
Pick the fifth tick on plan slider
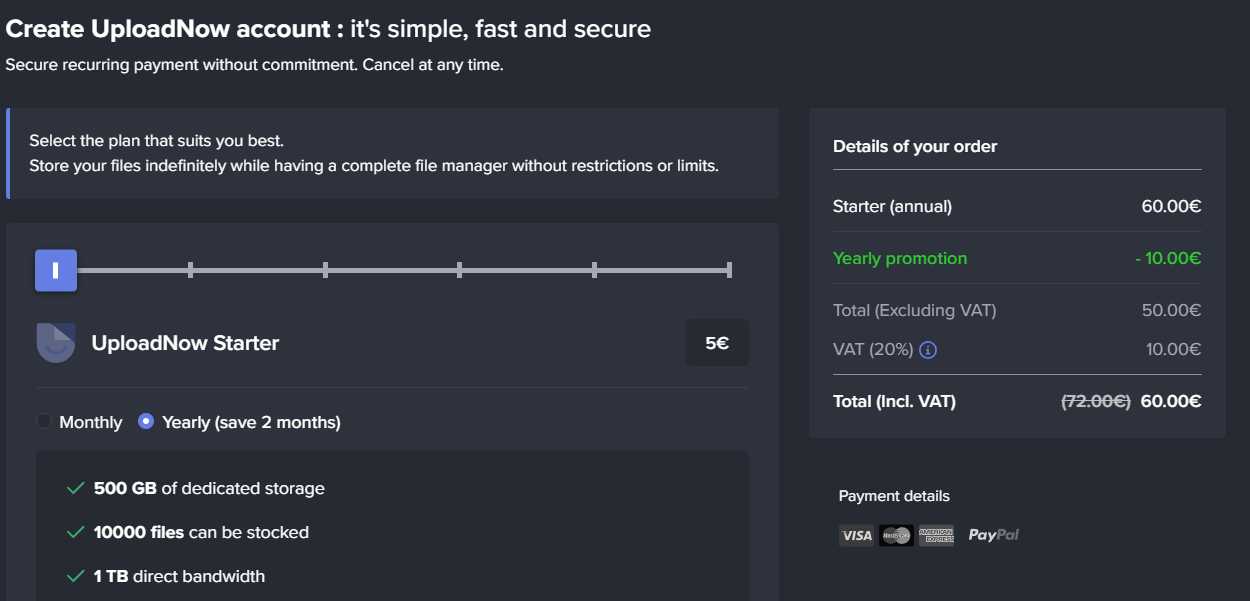[594, 270]
